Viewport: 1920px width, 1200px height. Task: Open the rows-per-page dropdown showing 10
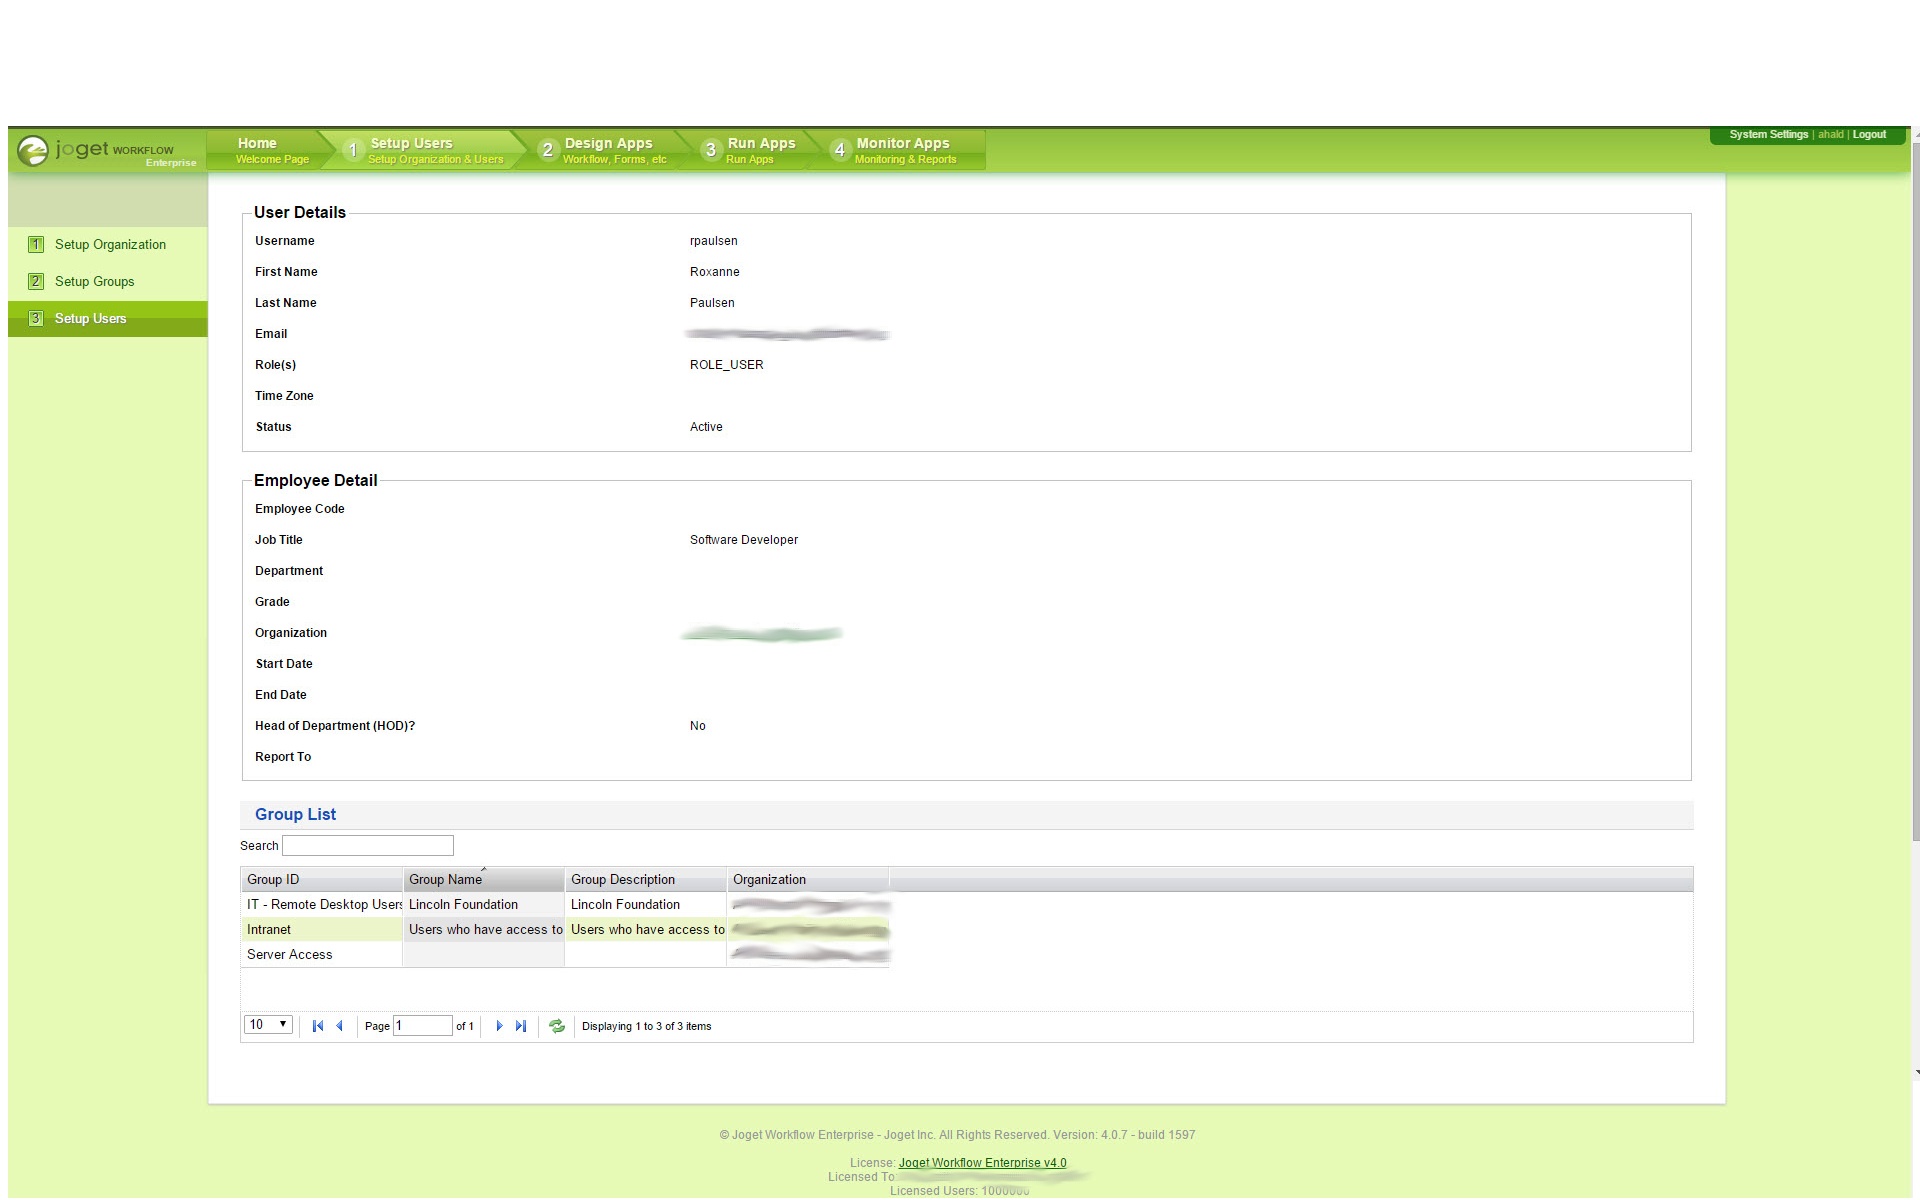point(268,1025)
